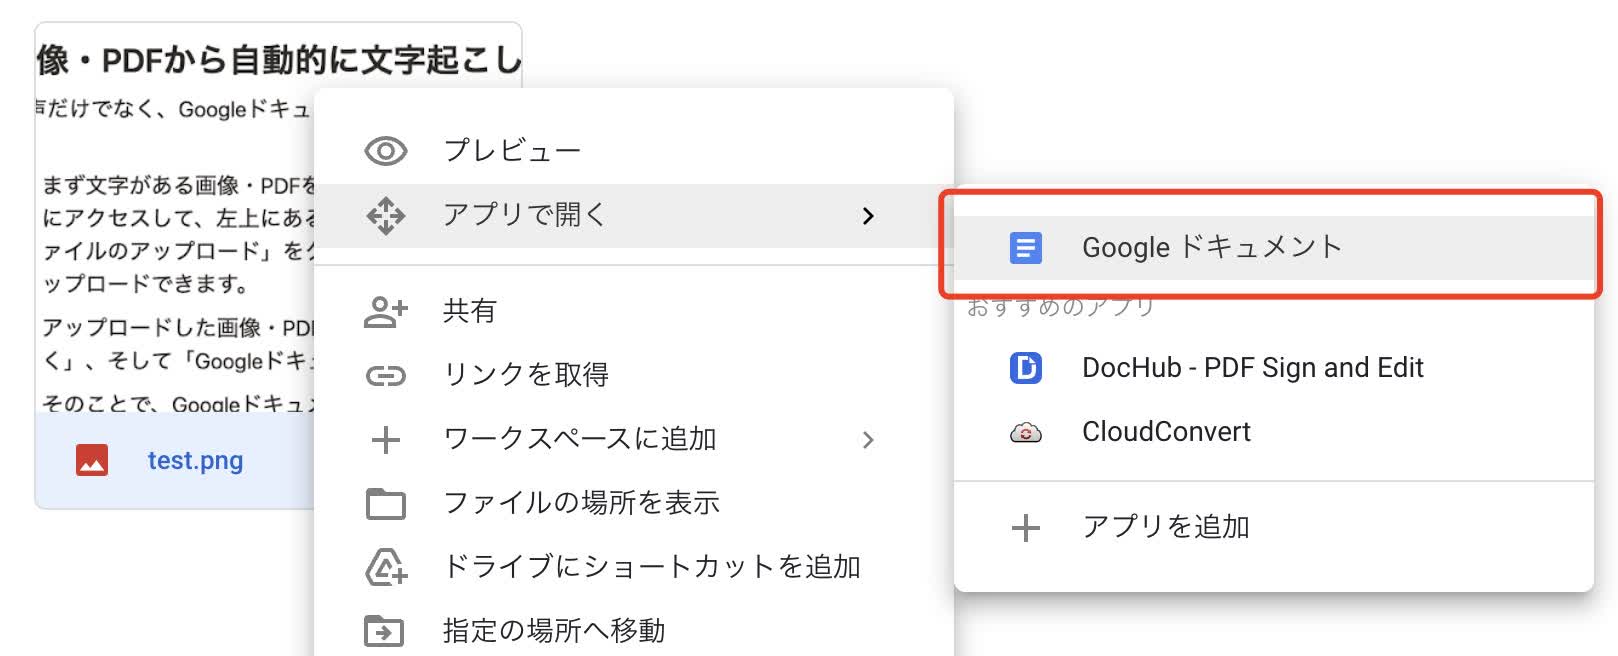This screenshot has height=656, width=1618.
Task: Click the blue Google Docs icon
Action: (1026, 247)
